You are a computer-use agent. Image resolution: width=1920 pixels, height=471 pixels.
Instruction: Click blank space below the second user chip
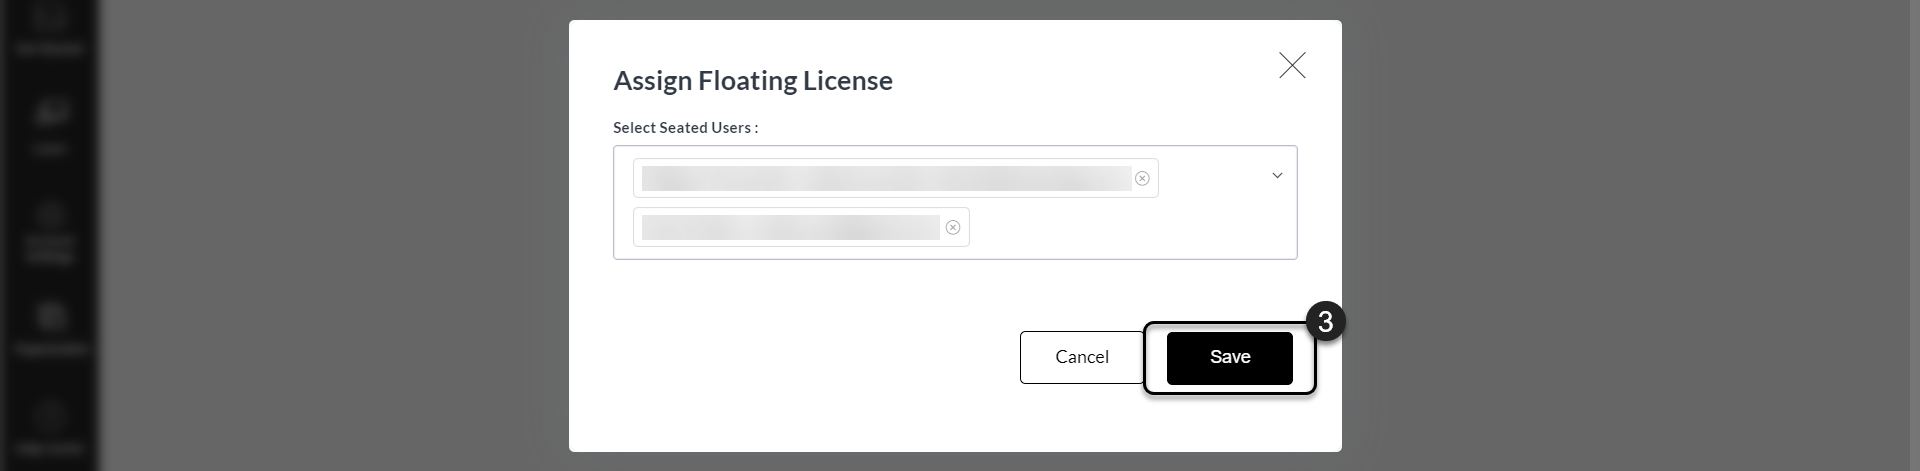(x=800, y=253)
